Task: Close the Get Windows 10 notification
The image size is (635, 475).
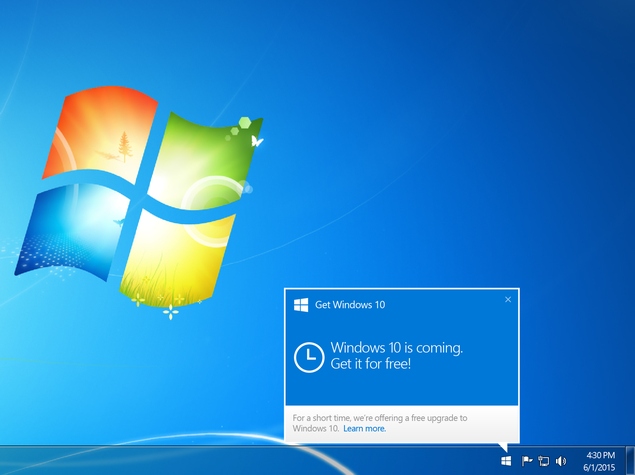Action: [x=508, y=300]
